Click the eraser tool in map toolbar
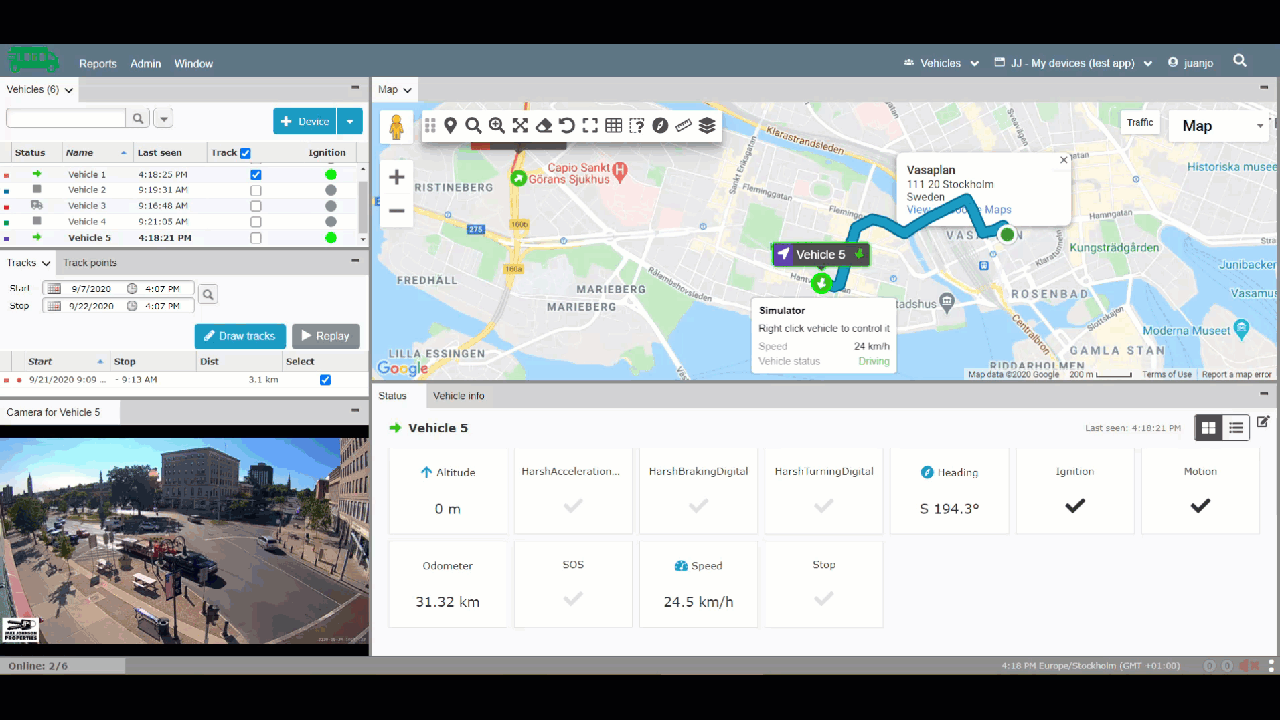This screenshot has width=1280, height=720. coord(544,125)
